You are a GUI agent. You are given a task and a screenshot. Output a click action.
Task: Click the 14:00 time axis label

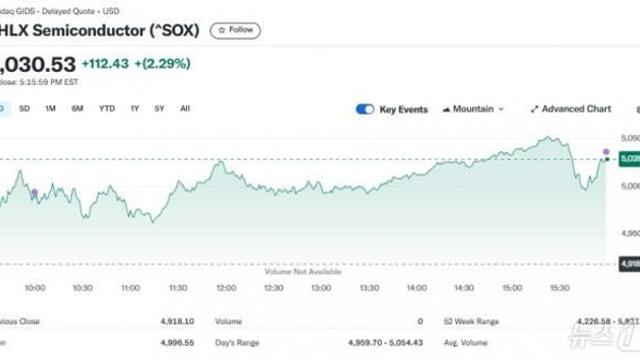point(416,288)
